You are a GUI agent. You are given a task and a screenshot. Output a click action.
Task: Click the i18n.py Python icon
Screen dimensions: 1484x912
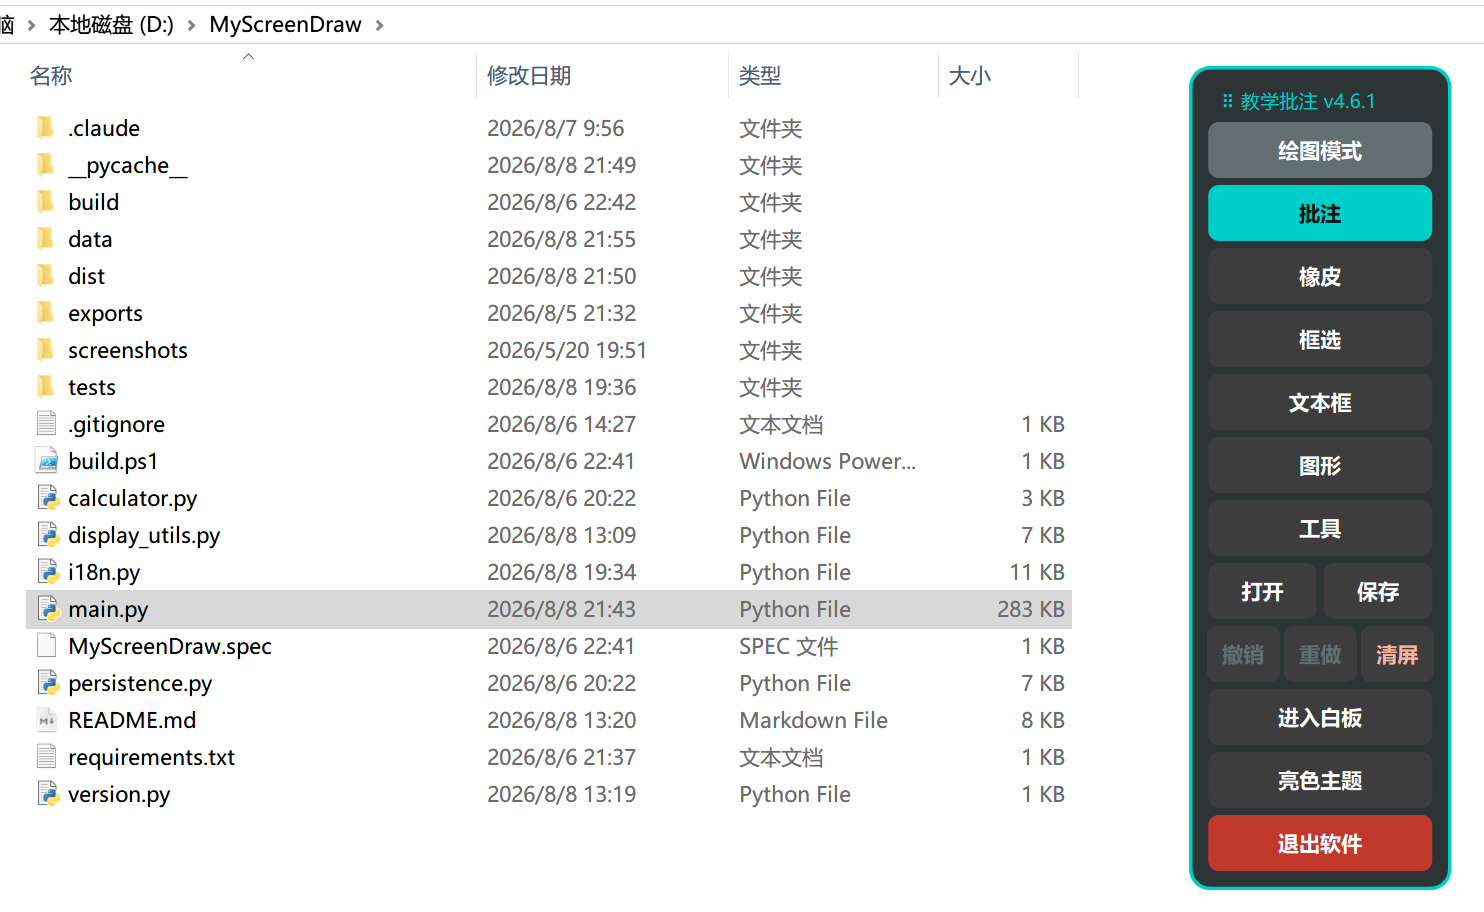pos(47,571)
